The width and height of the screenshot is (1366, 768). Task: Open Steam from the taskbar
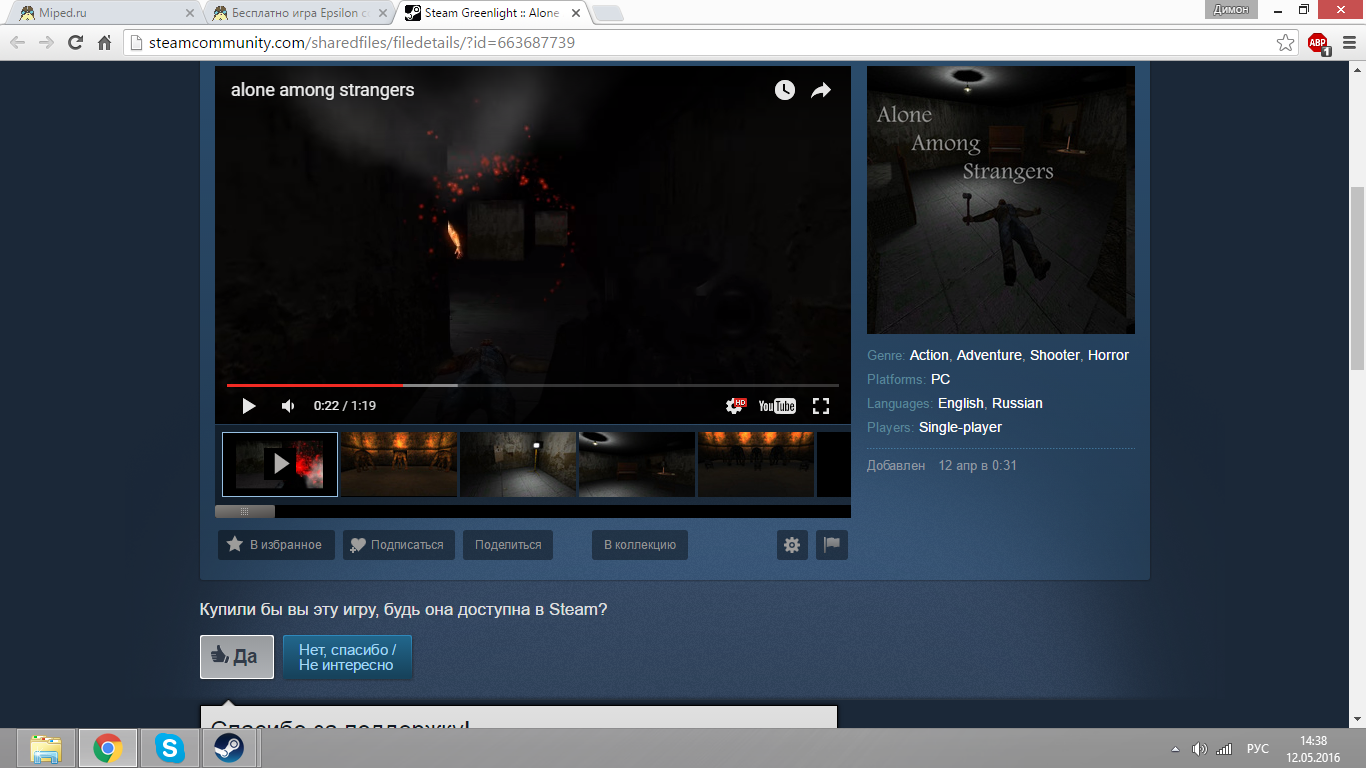[x=229, y=748]
